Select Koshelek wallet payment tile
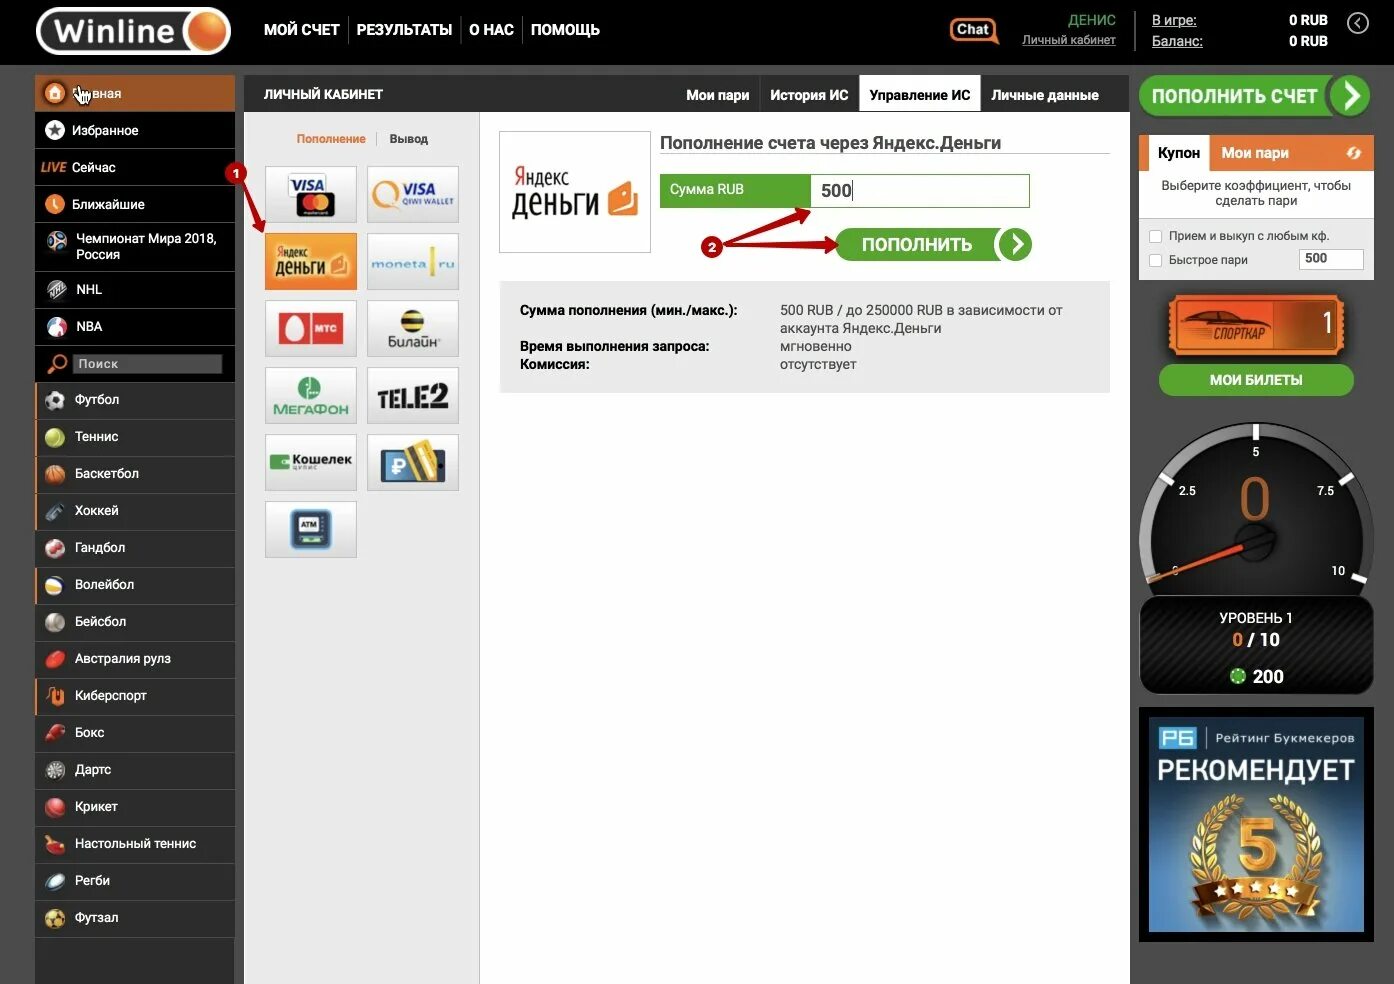Screen dimensions: 1394x984 click(311, 462)
